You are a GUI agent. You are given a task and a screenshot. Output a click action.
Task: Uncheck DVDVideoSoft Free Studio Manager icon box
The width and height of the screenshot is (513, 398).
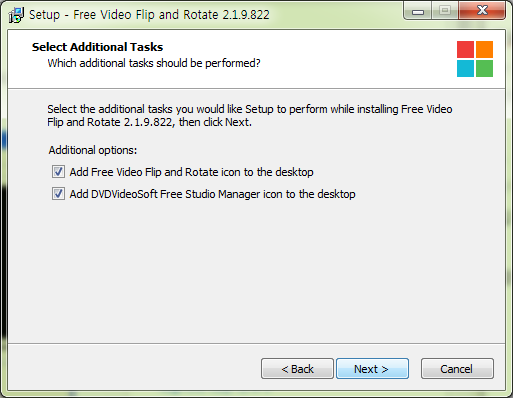tap(58, 194)
